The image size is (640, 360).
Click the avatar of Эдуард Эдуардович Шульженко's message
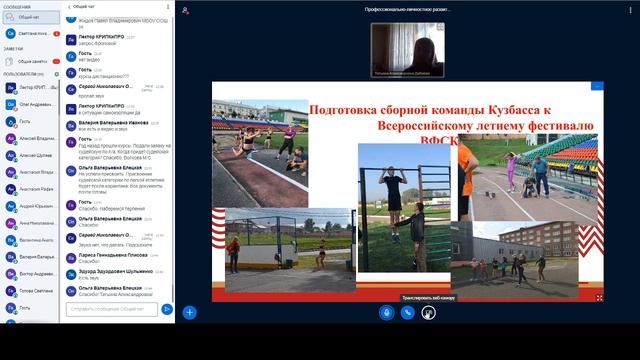pos(71,274)
